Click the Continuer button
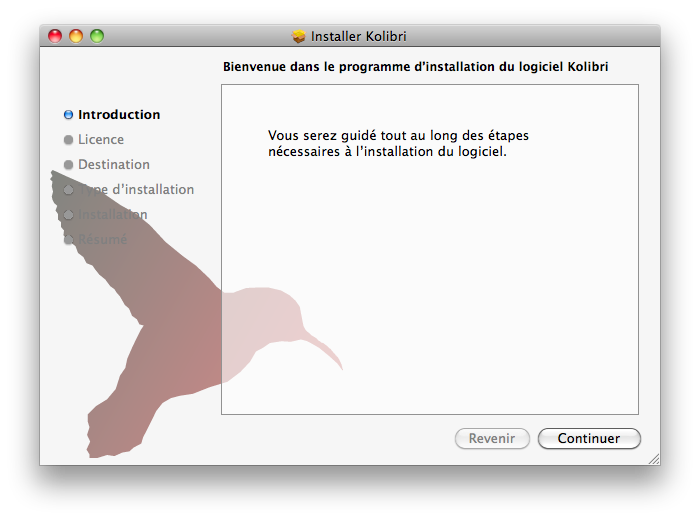Viewport: 700px width, 520px height. [589, 438]
